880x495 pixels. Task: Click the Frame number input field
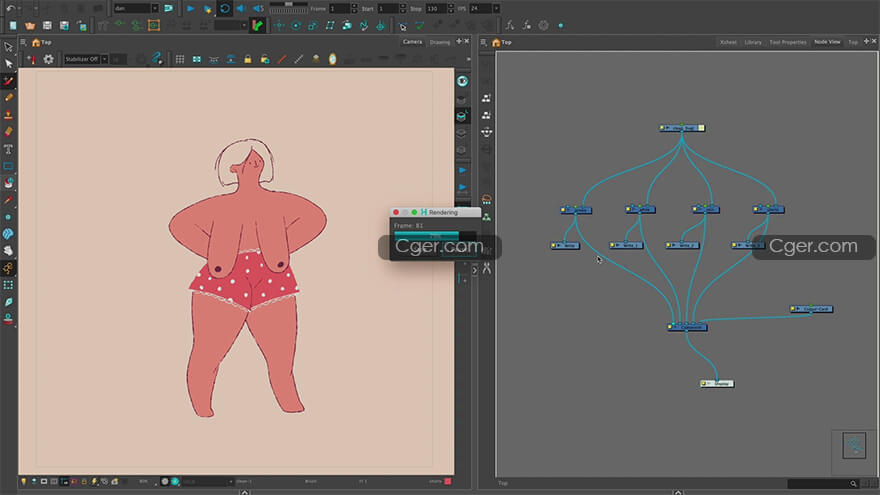[x=340, y=8]
